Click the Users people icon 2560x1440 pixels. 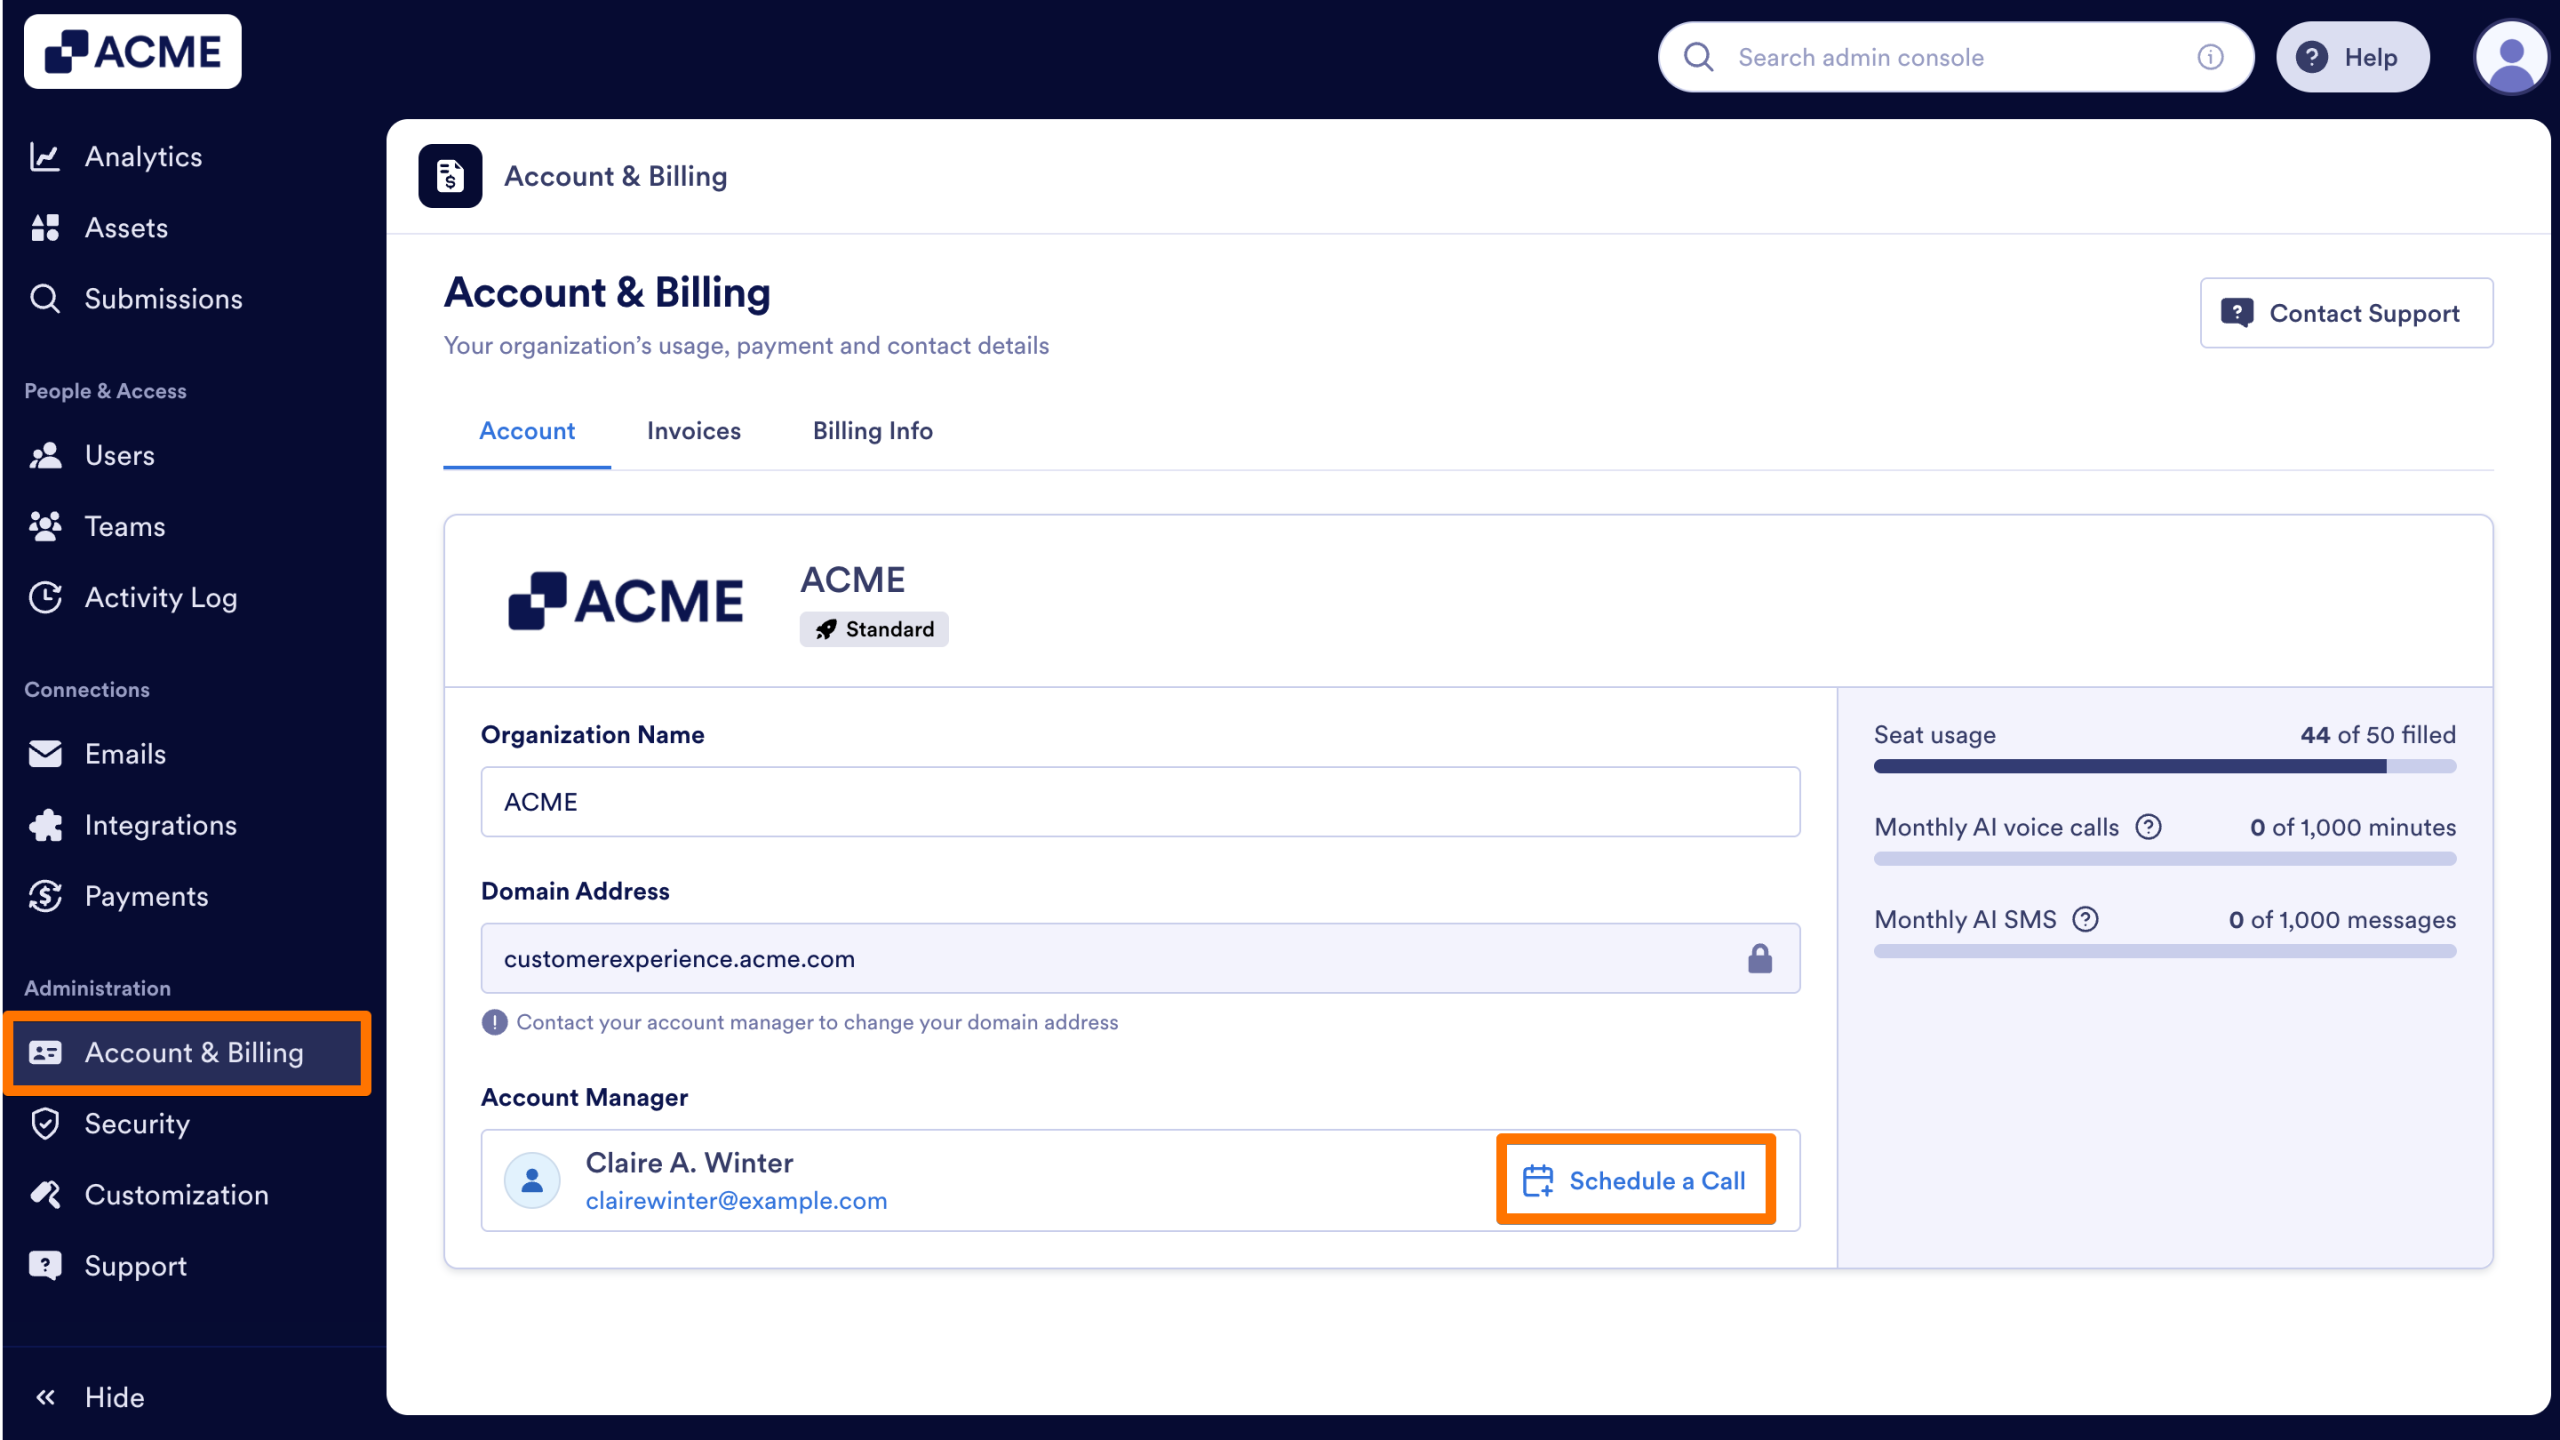click(x=45, y=456)
